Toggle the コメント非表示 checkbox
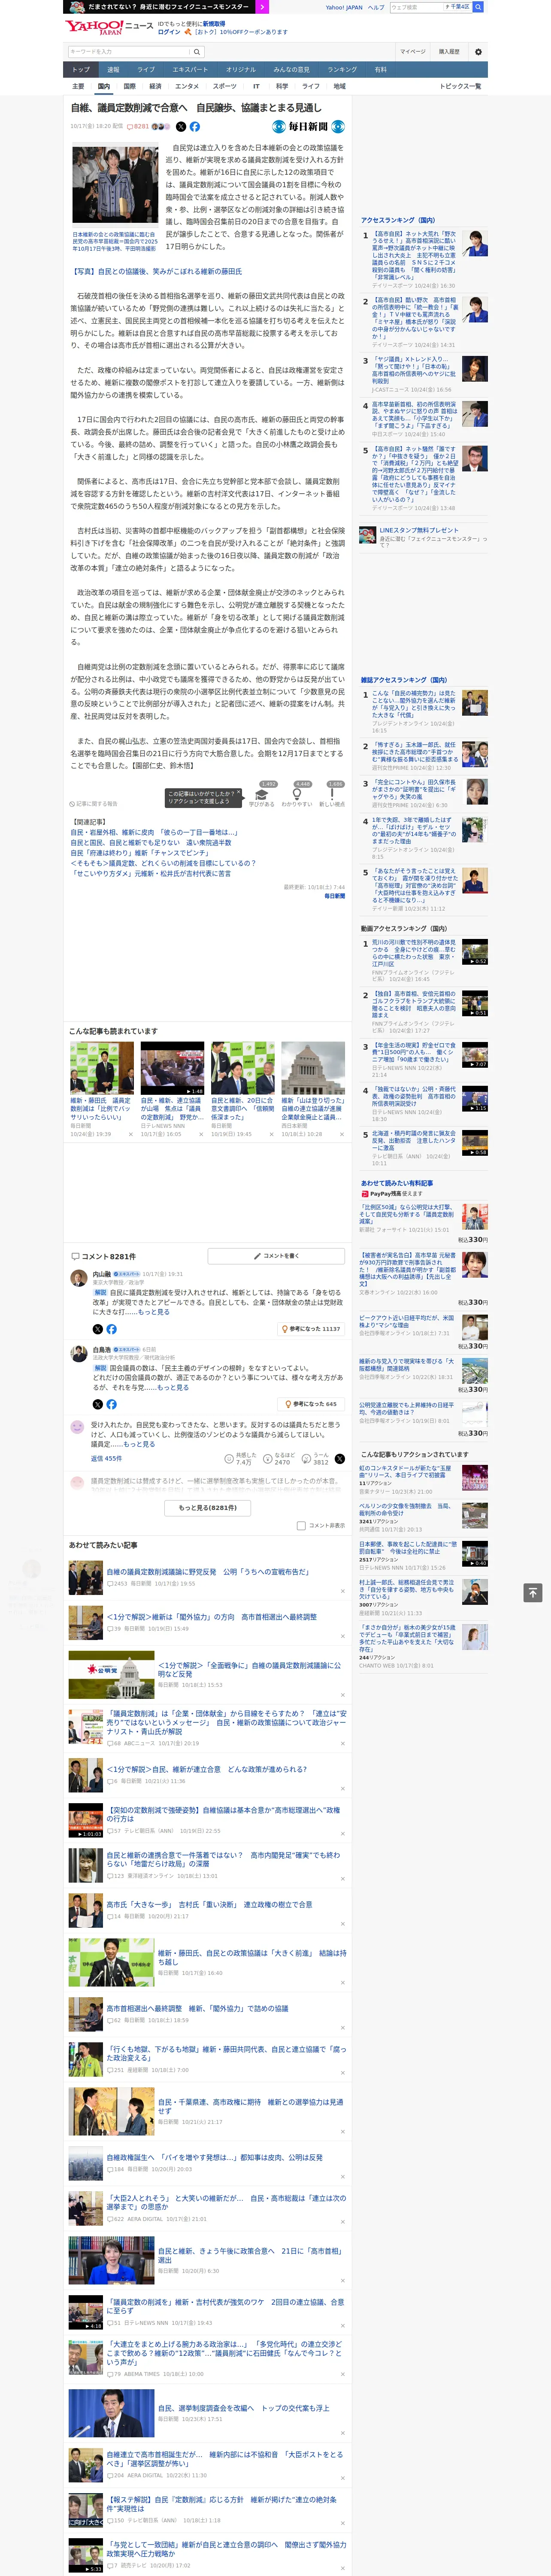The image size is (551, 2576). coord(301,1526)
